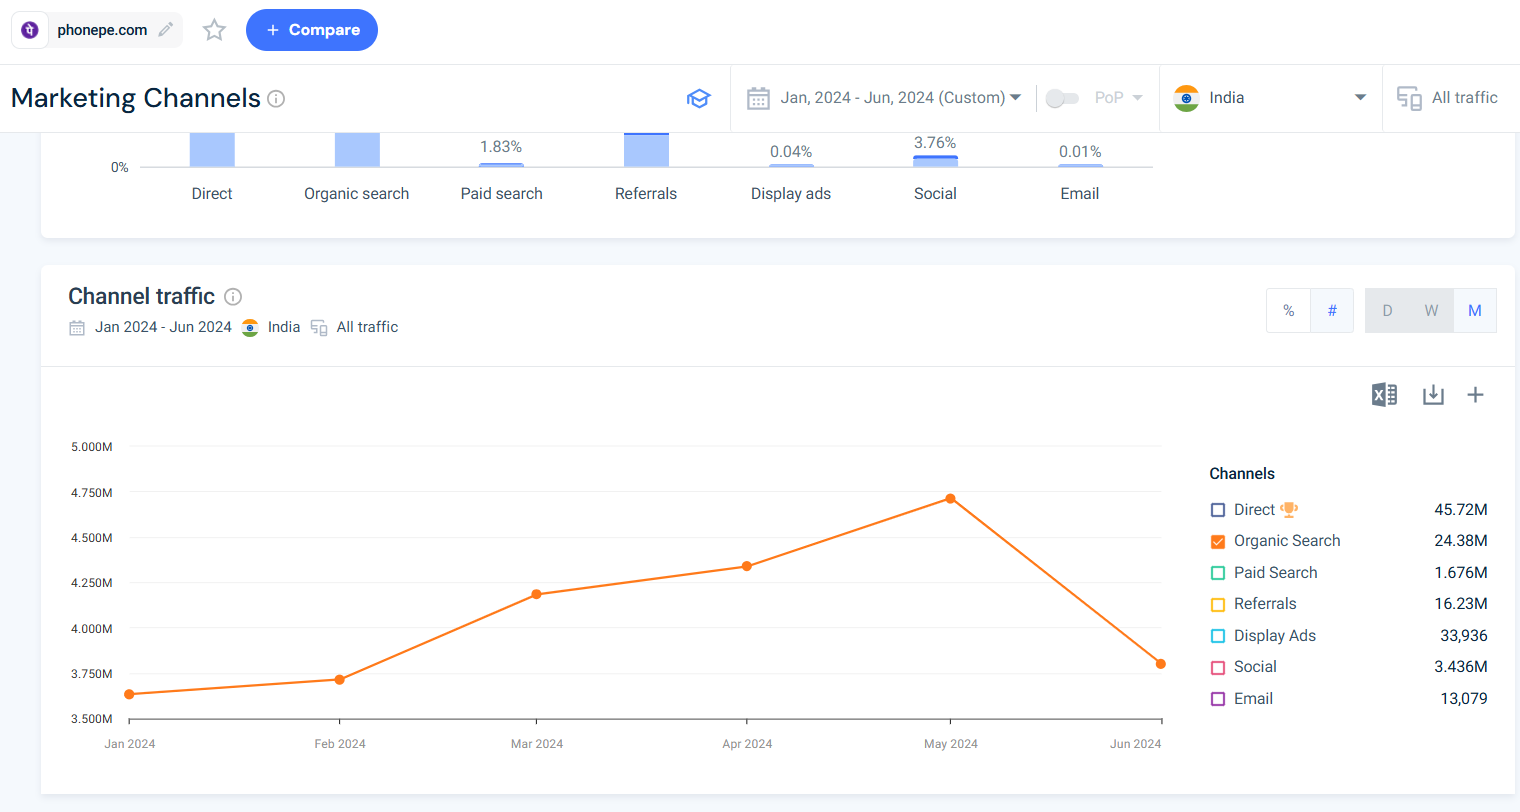The height and width of the screenshot is (812, 1520).
Task: Click the 33,936 Display Ads value
Action: 1464,636
